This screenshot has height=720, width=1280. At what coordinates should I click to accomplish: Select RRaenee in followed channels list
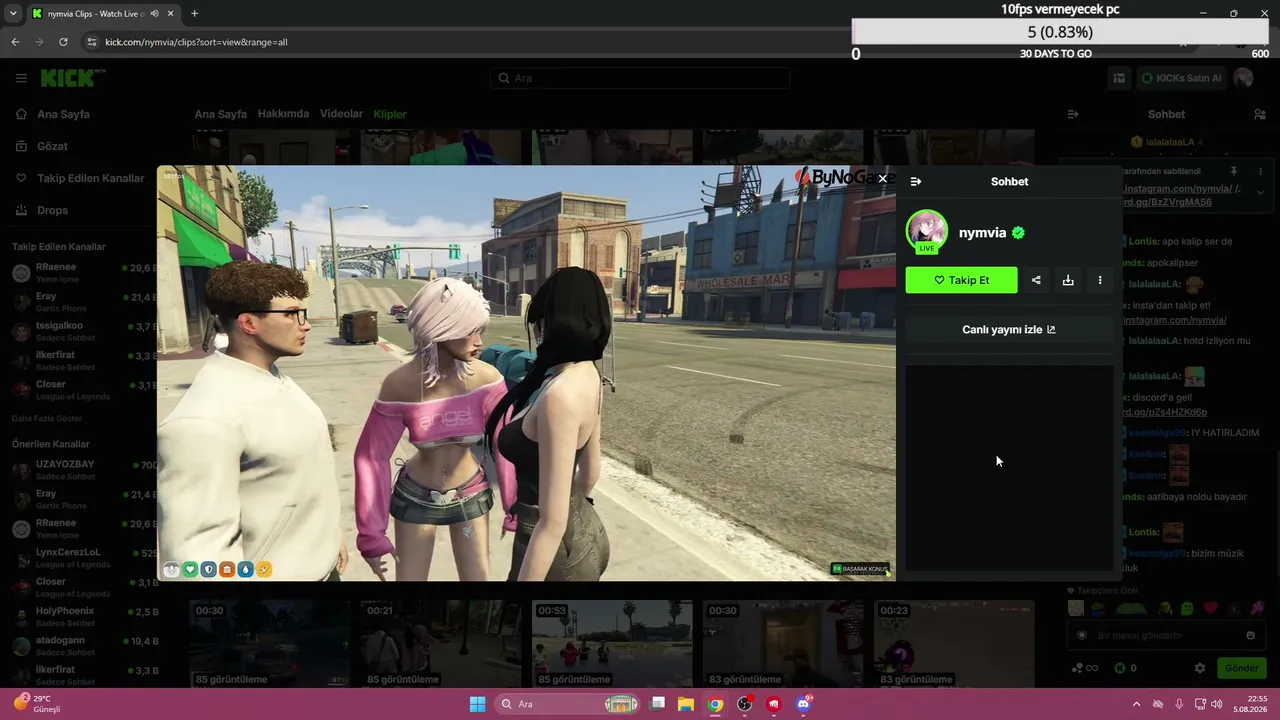(x=84, y=273)
